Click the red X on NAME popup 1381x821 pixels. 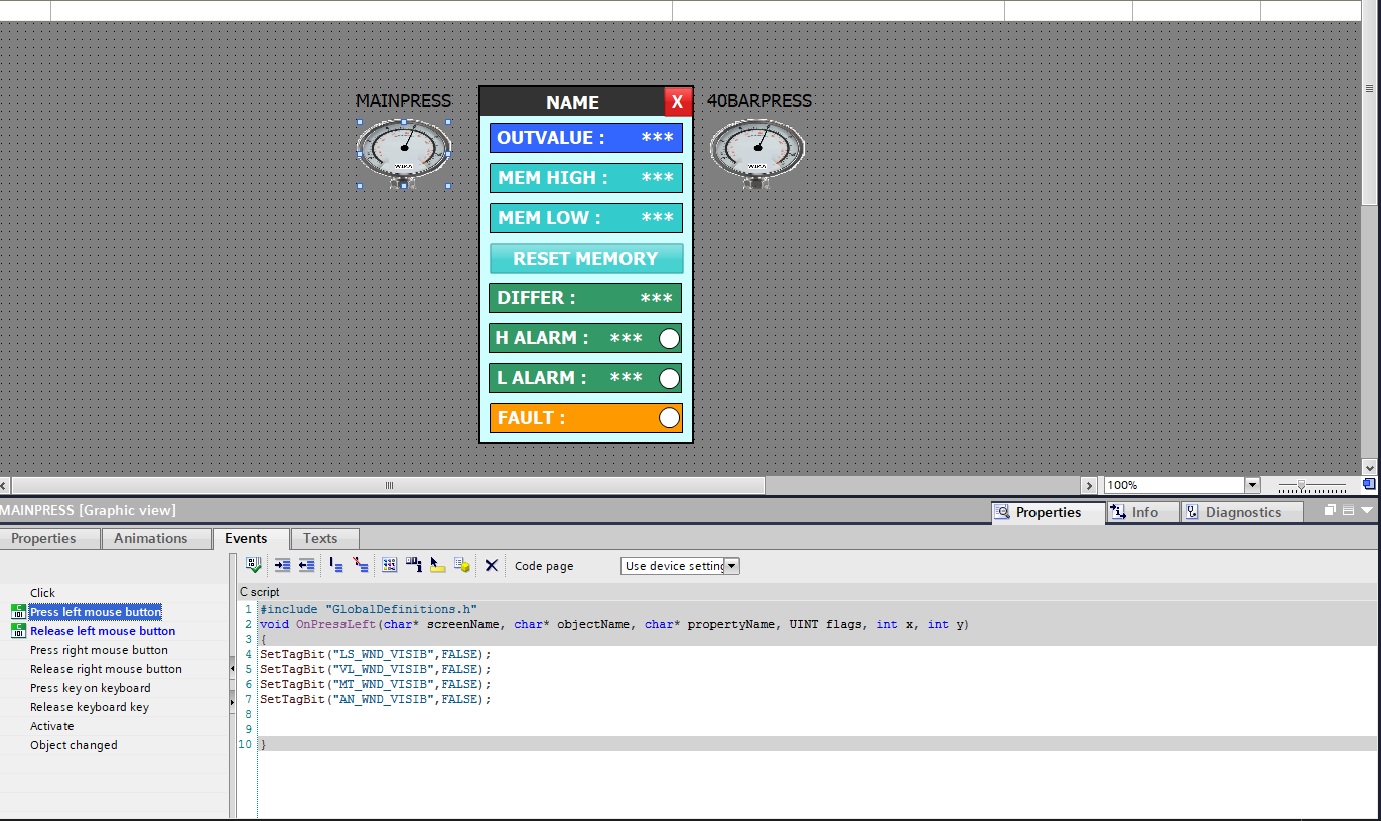(677, 101)
